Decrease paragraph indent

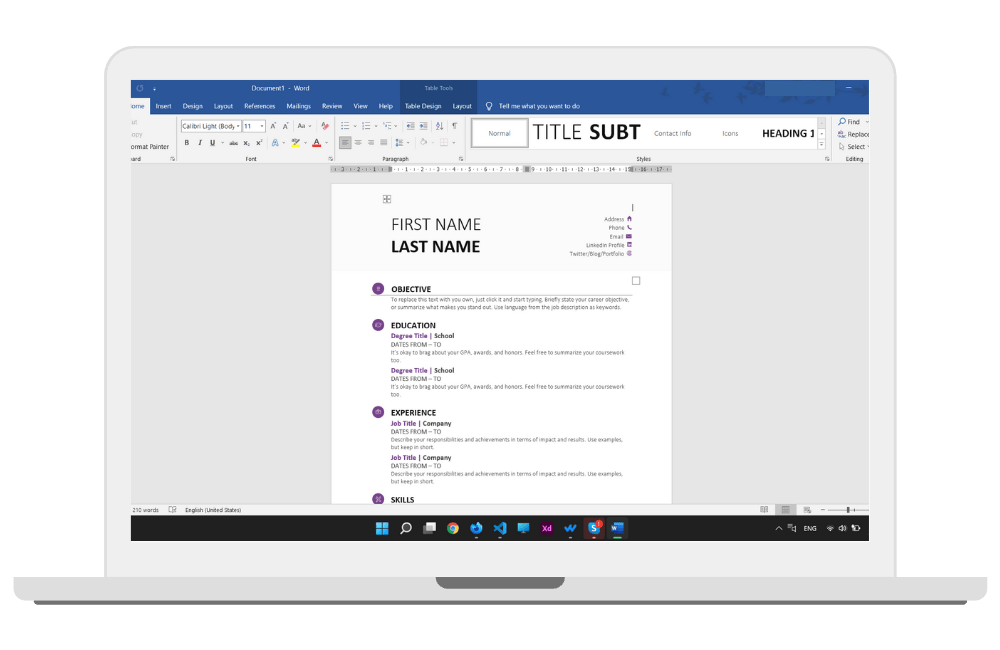(411, 126)
